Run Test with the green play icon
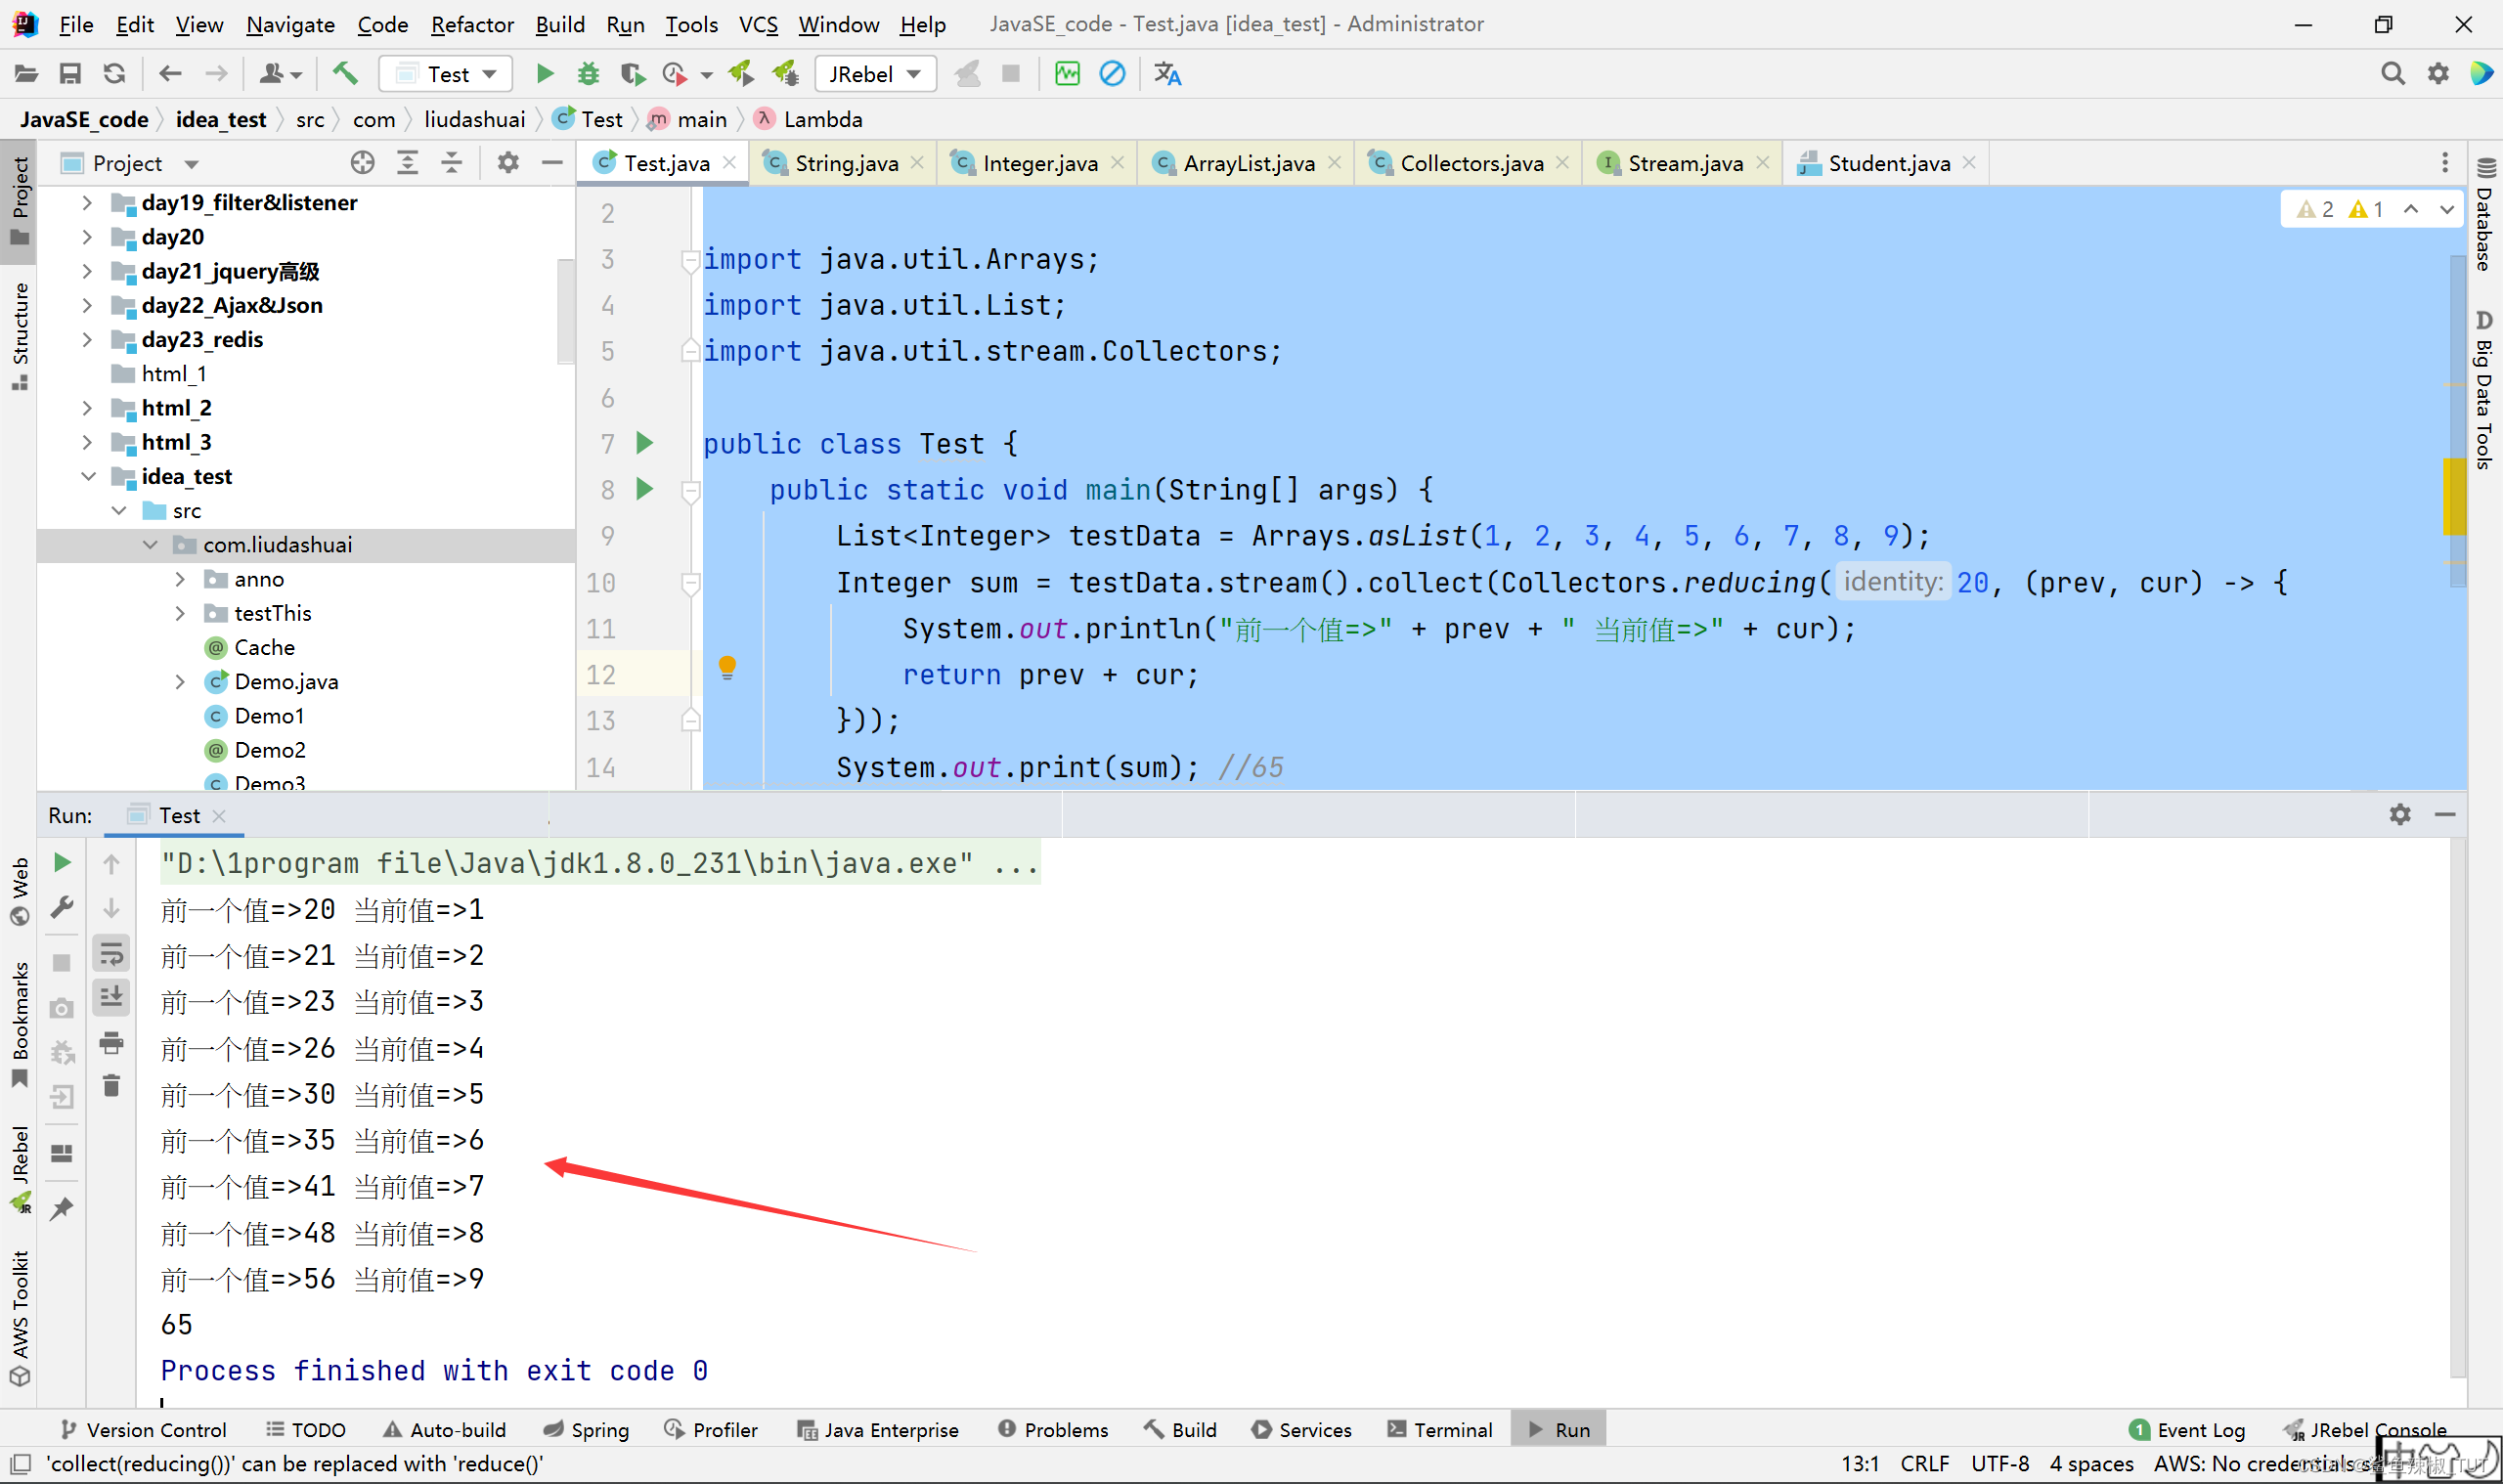The width and height of the screenshot is (2503, 1484). [x=545, y=73]
